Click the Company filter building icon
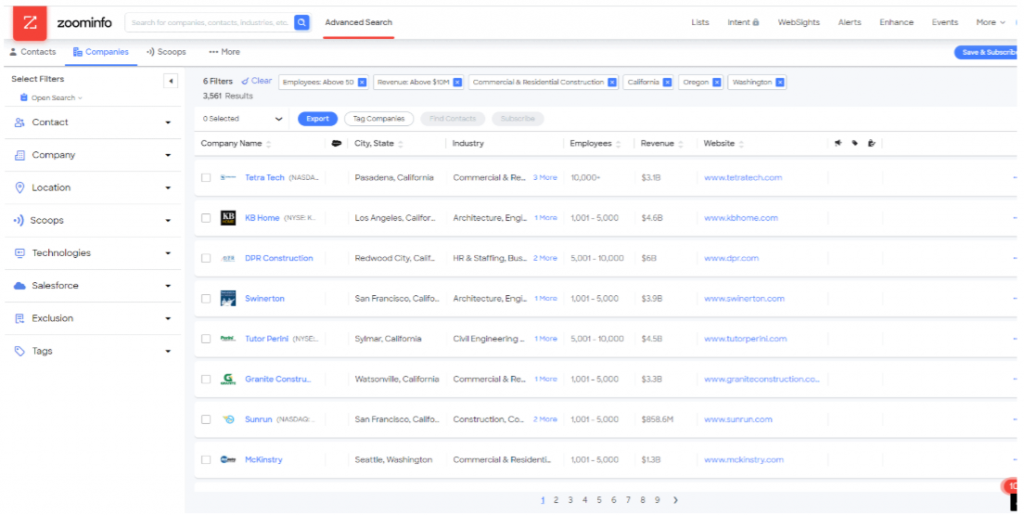The height and width of the screenshot is (515, 1024). click(x=20, y=155)
